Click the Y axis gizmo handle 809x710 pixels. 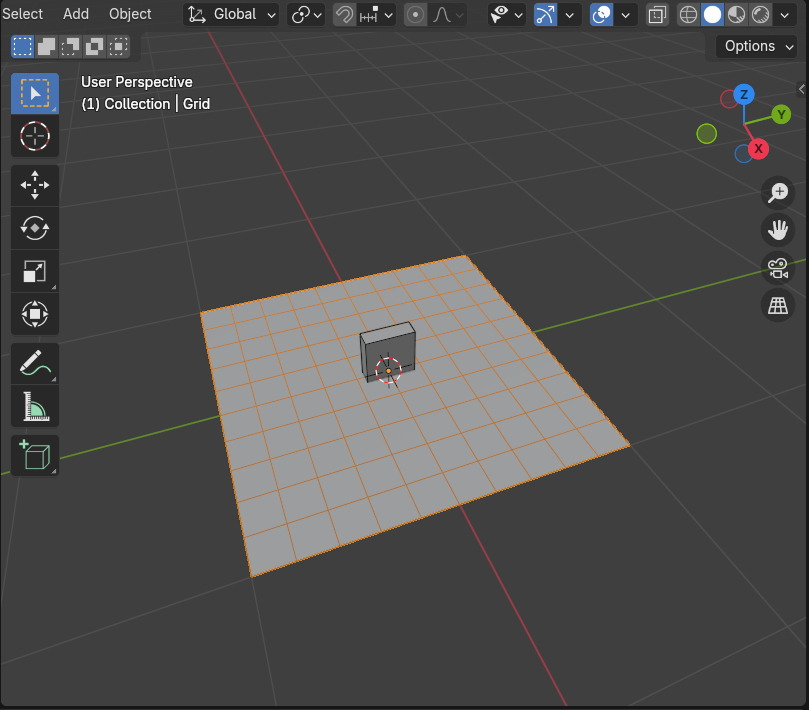[781, 115]
